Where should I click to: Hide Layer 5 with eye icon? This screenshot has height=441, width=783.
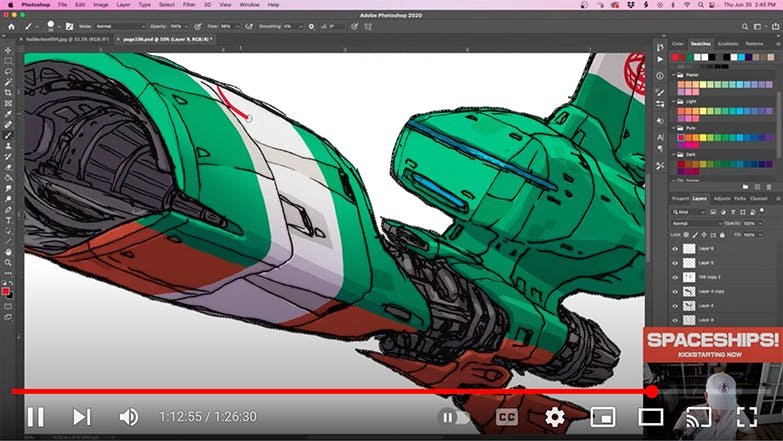click(675, 263)
